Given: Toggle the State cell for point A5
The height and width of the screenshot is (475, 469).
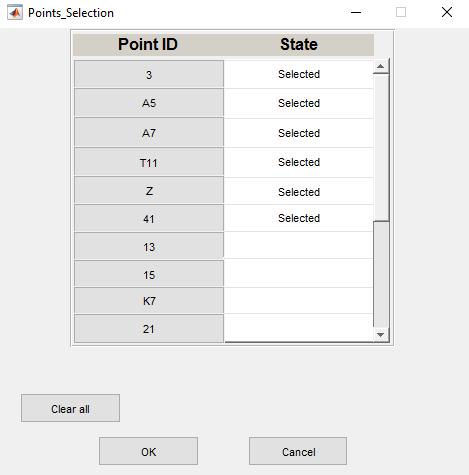Looking at the screenshot, I should point(299,103).
